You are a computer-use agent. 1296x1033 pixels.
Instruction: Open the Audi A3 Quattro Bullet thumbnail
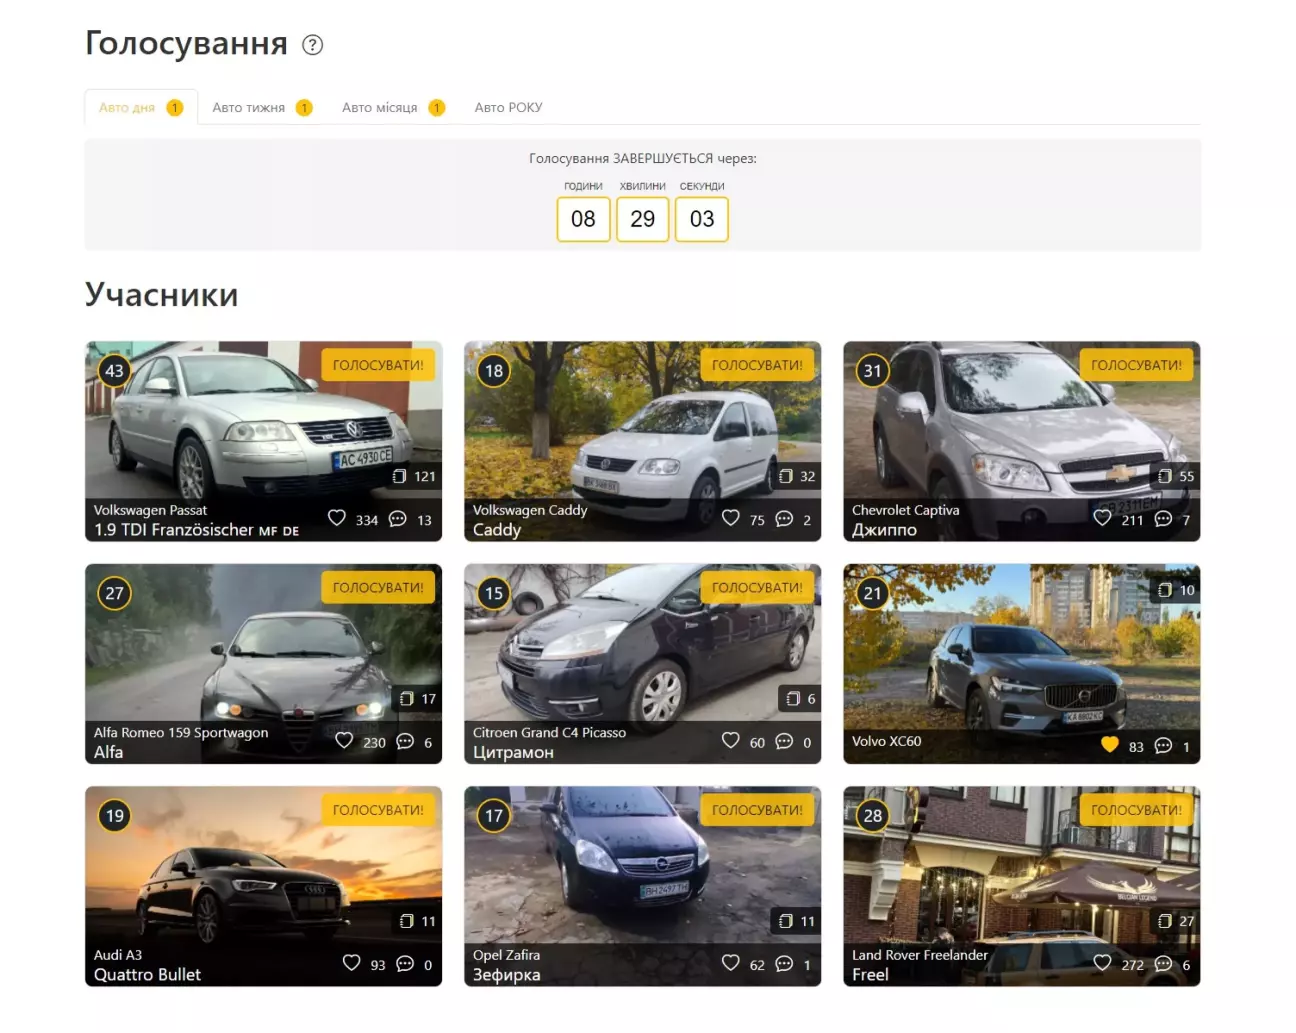pos(263,886)
